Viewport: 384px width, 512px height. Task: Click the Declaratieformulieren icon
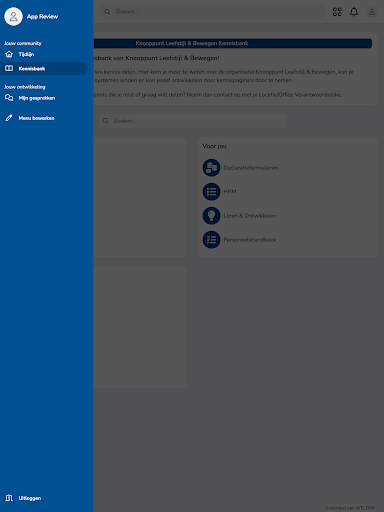click(x=211, y=168)
